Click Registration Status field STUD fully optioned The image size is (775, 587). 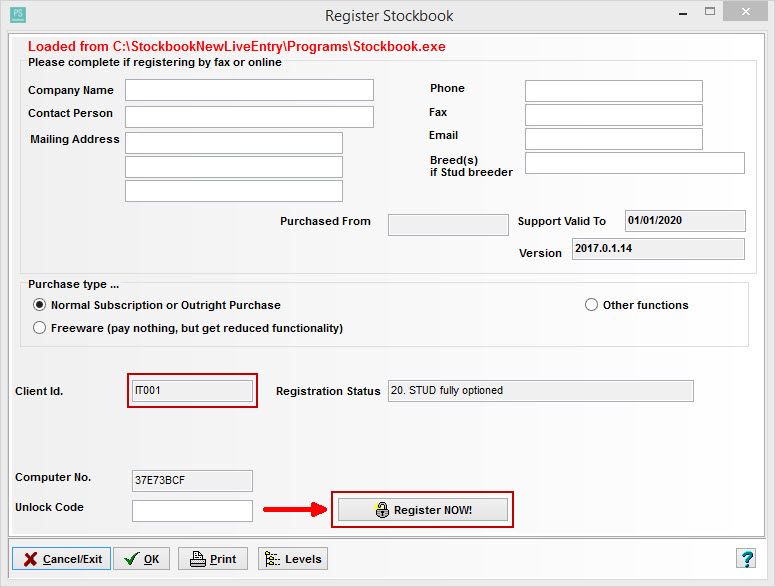pyautogui.click(x=541, y=391)
